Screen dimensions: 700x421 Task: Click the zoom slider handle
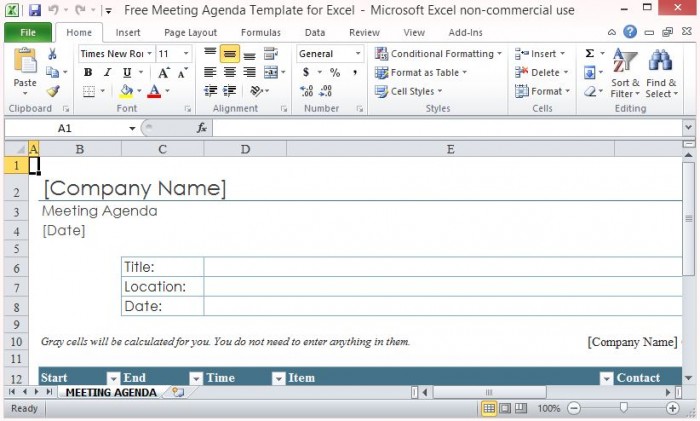pos(623,407)
